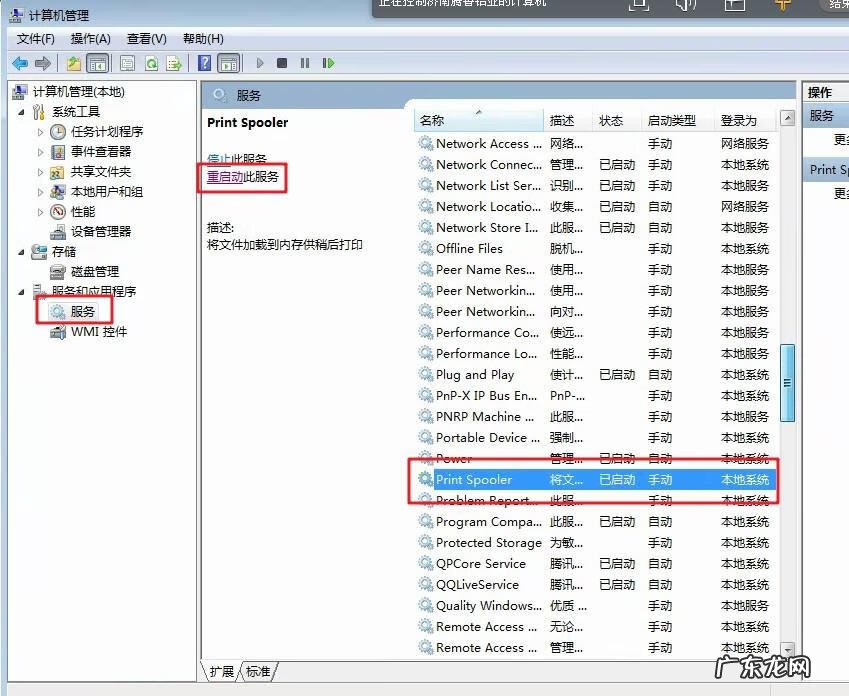Pause the service with the pause icon

click(x=307, y=62)
